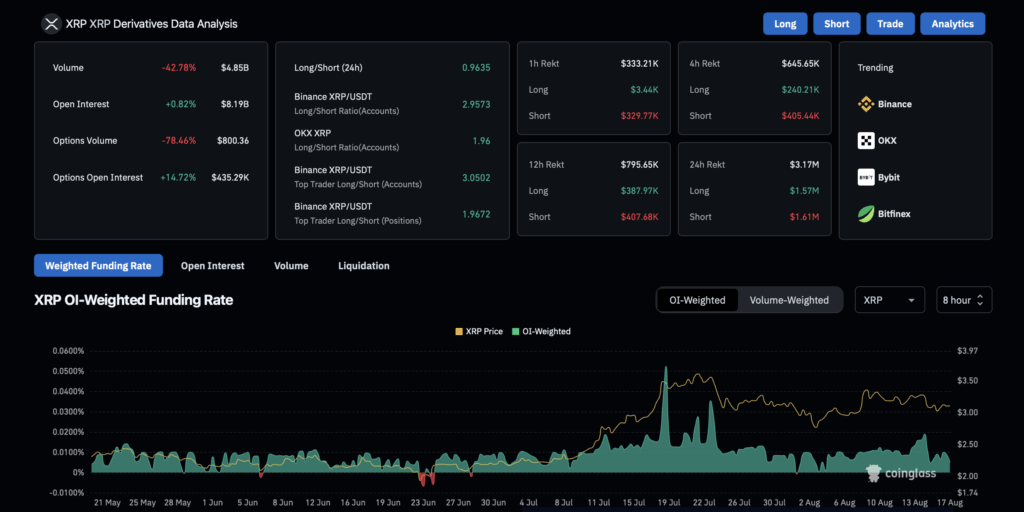
Task: Click 24h Rekt total $3.17M
Action: [804, 165]
